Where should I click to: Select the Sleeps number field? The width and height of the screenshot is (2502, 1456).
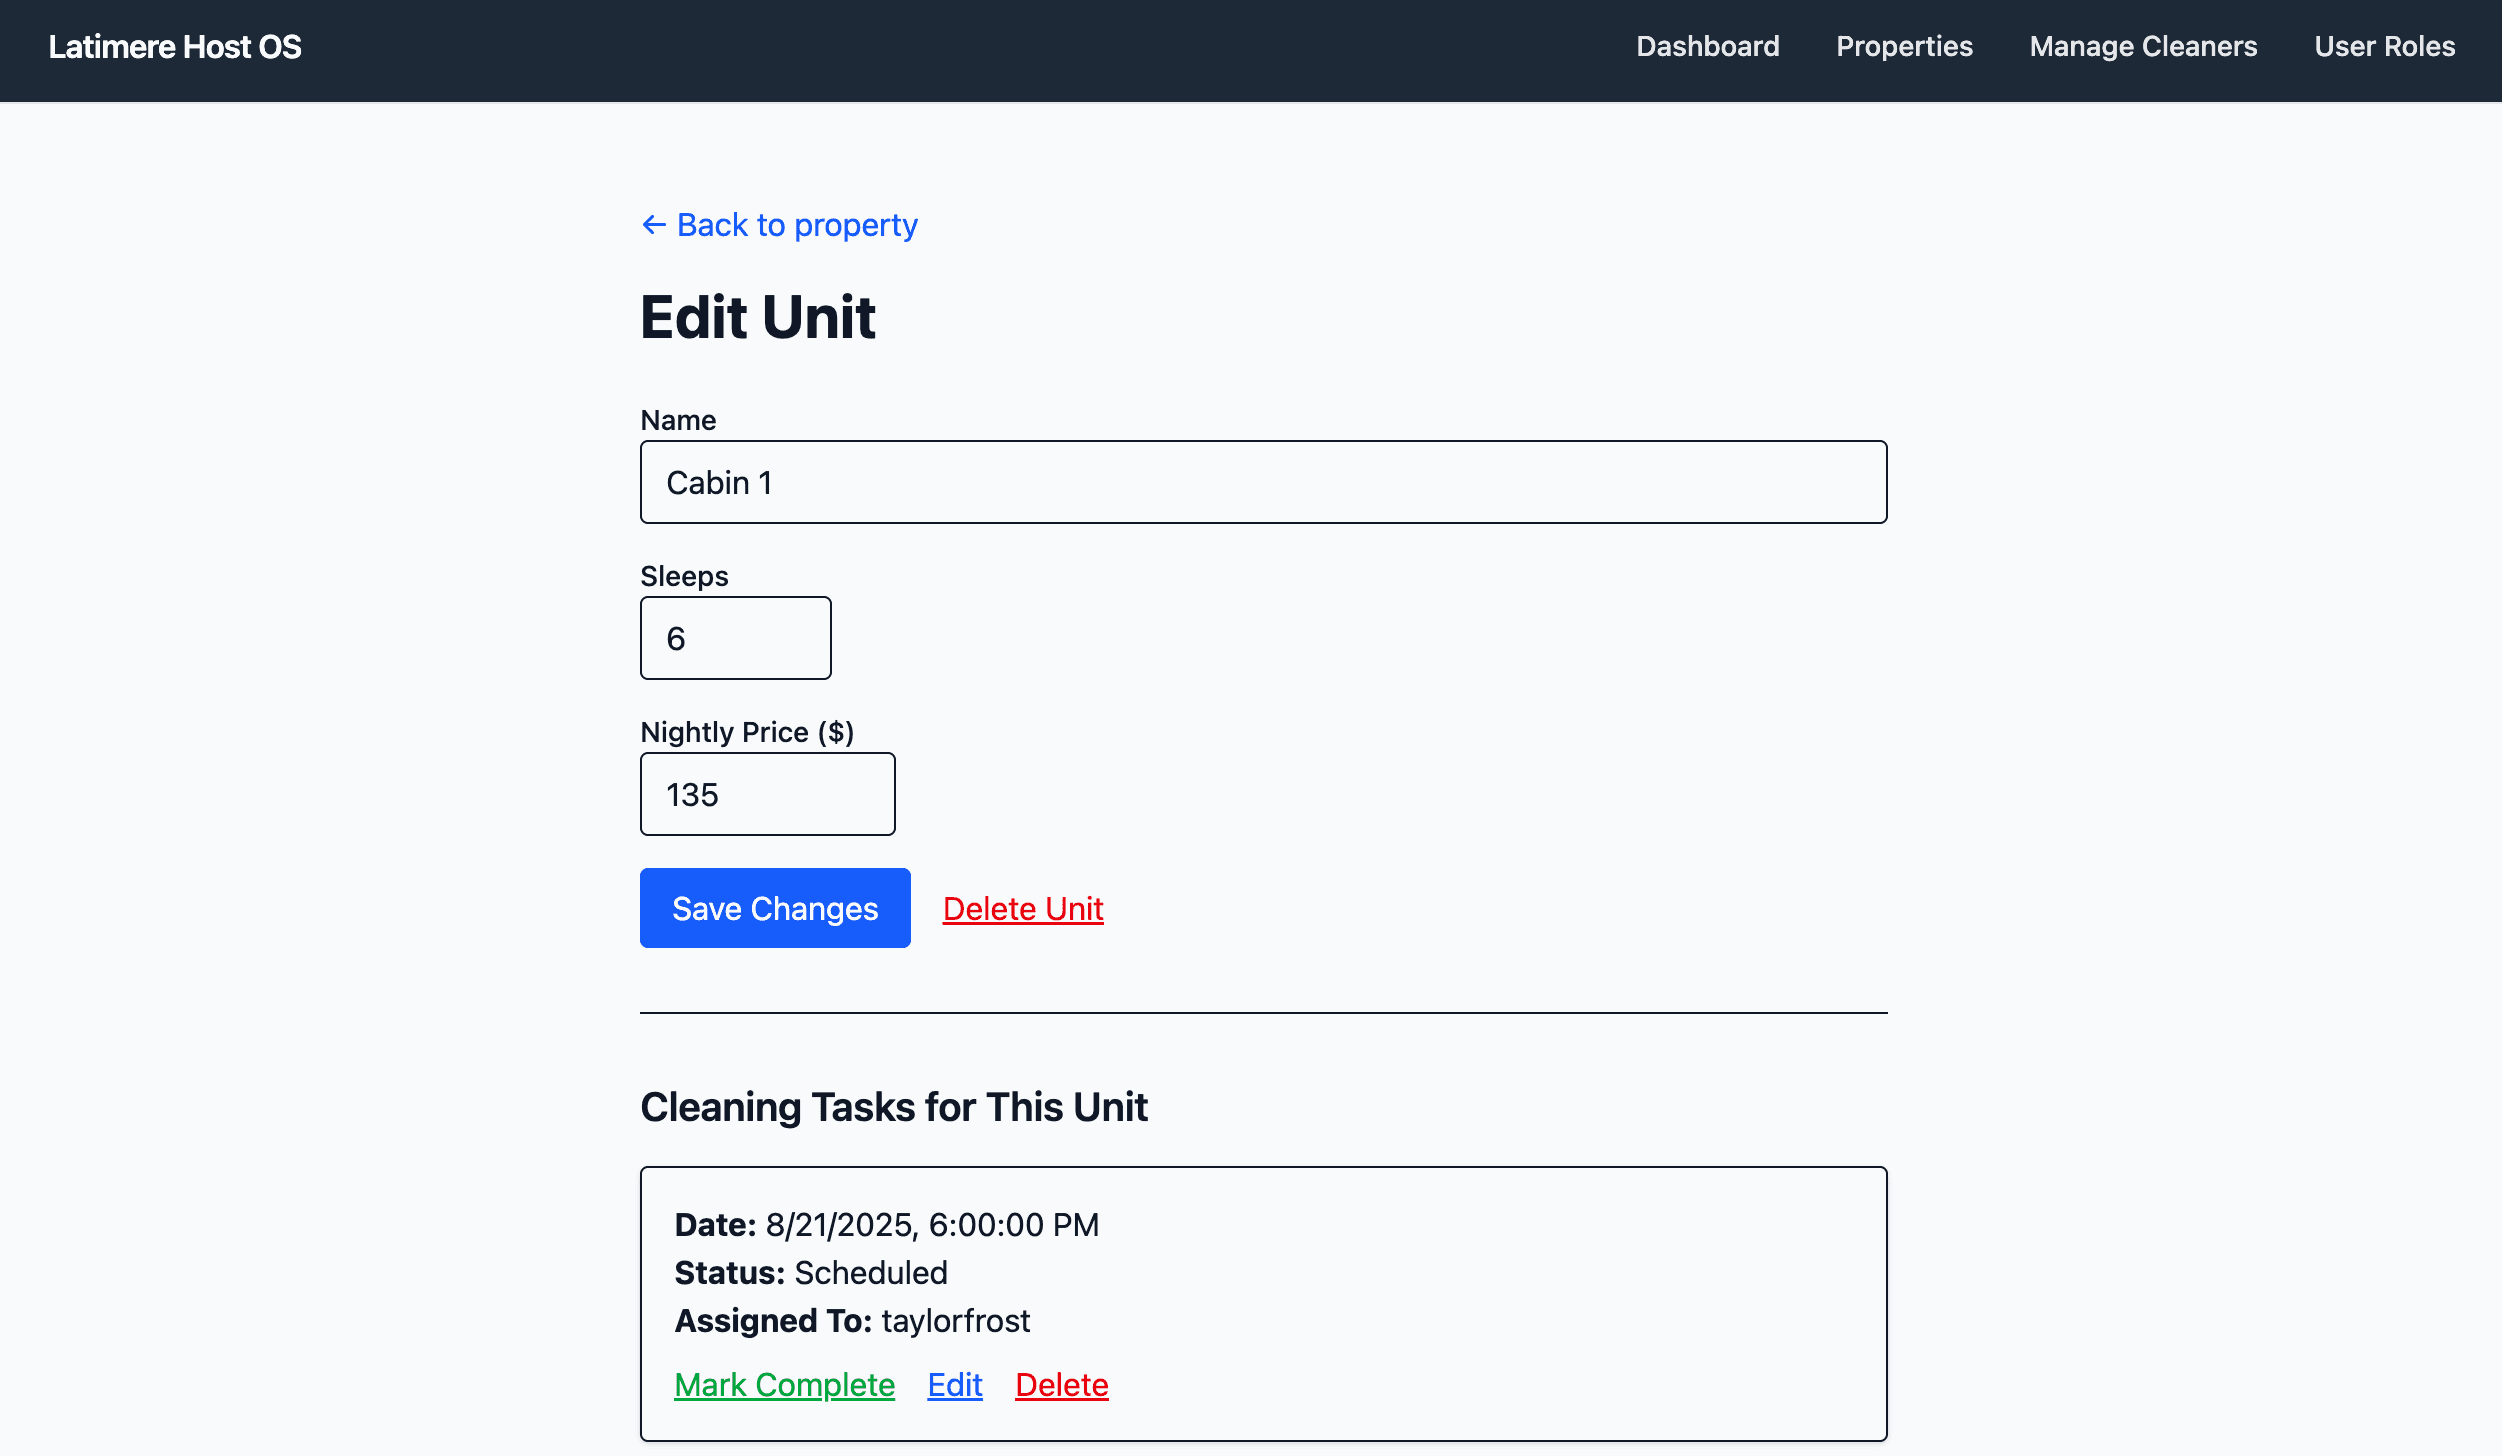click(735, 638)
